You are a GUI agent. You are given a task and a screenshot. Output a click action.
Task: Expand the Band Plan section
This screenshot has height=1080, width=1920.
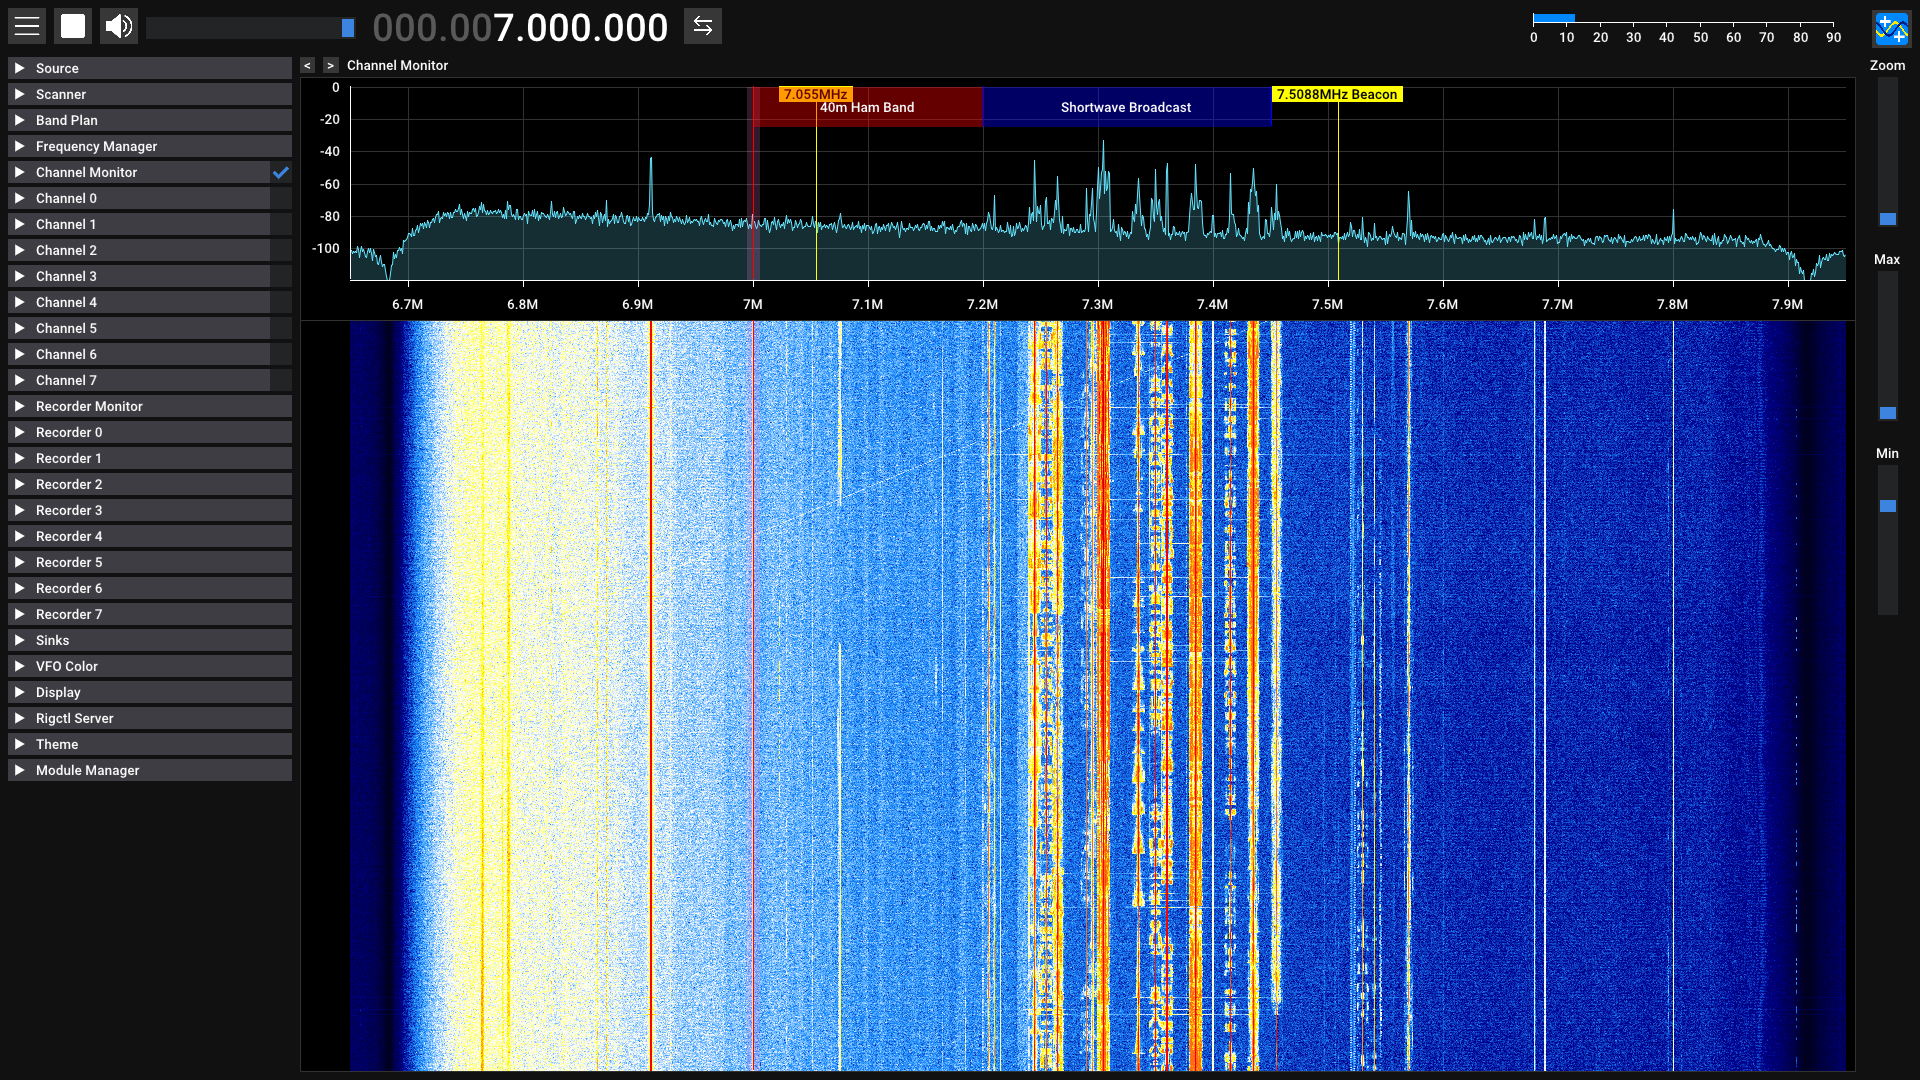67,120
